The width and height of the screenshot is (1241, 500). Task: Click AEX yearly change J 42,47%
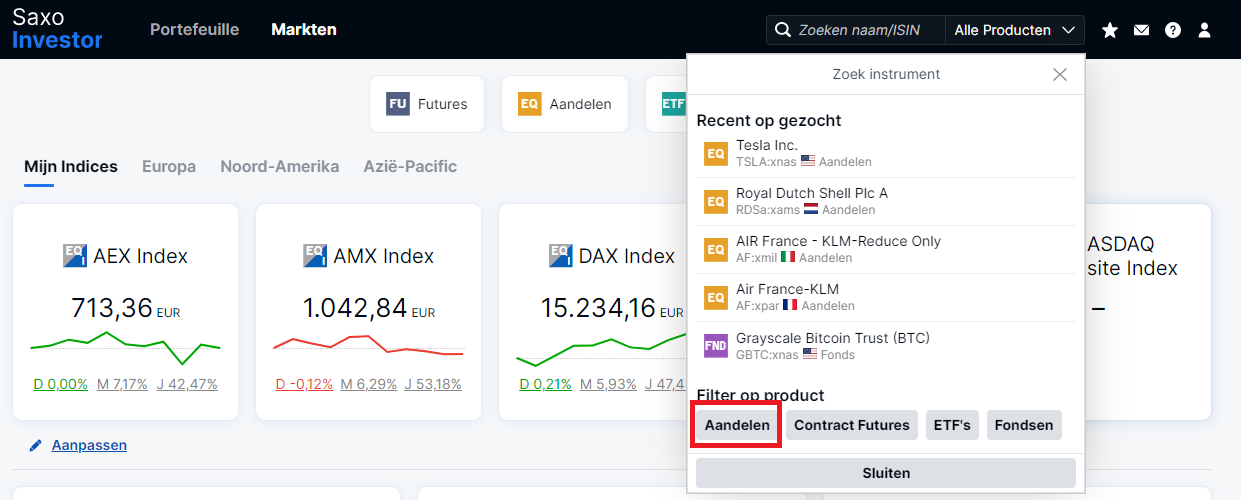point(187,384)
